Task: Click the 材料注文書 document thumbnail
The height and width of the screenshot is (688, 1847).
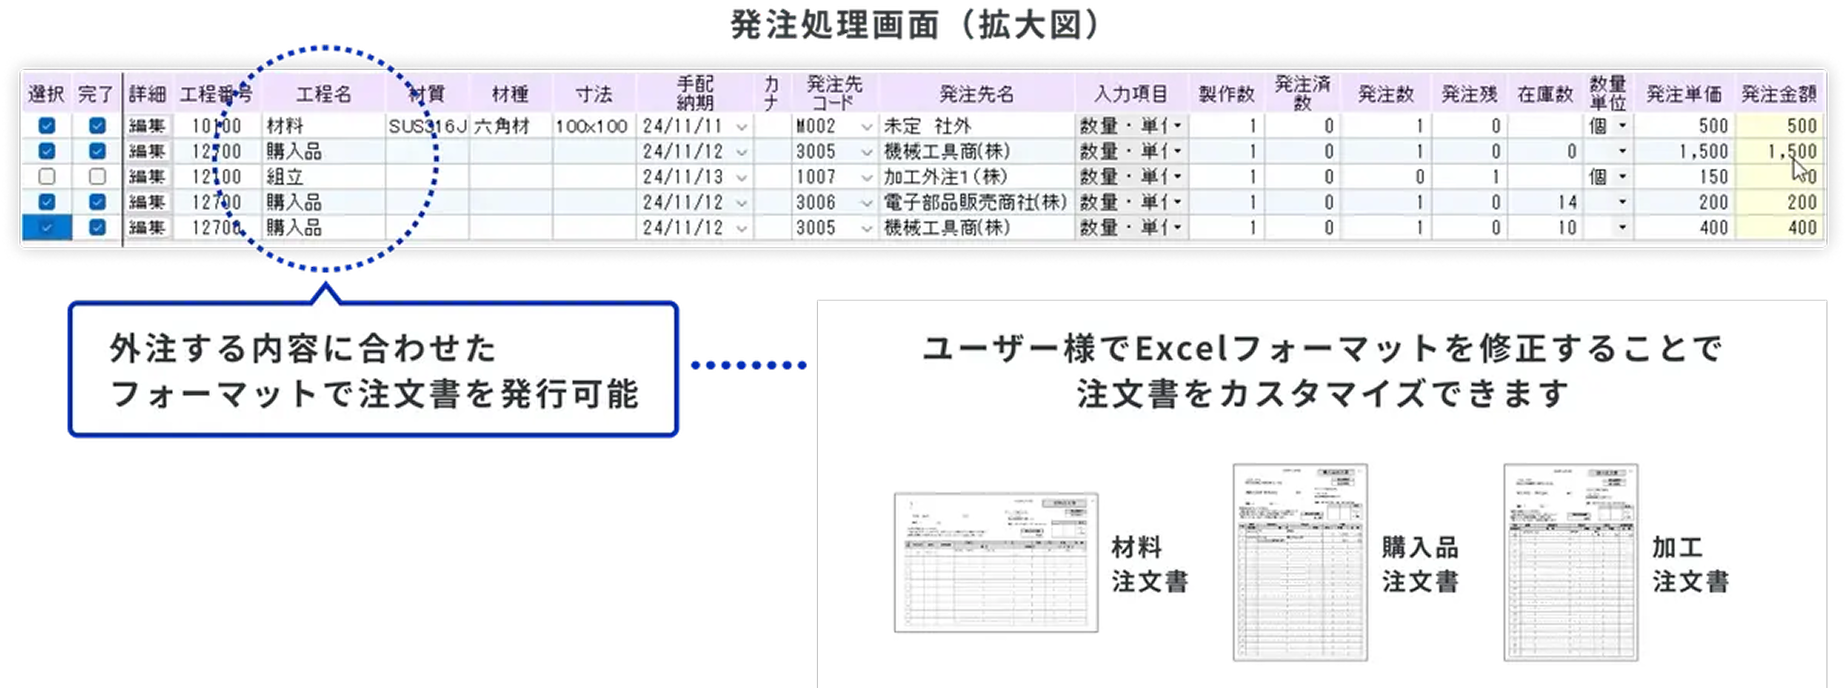Action: 996,562
